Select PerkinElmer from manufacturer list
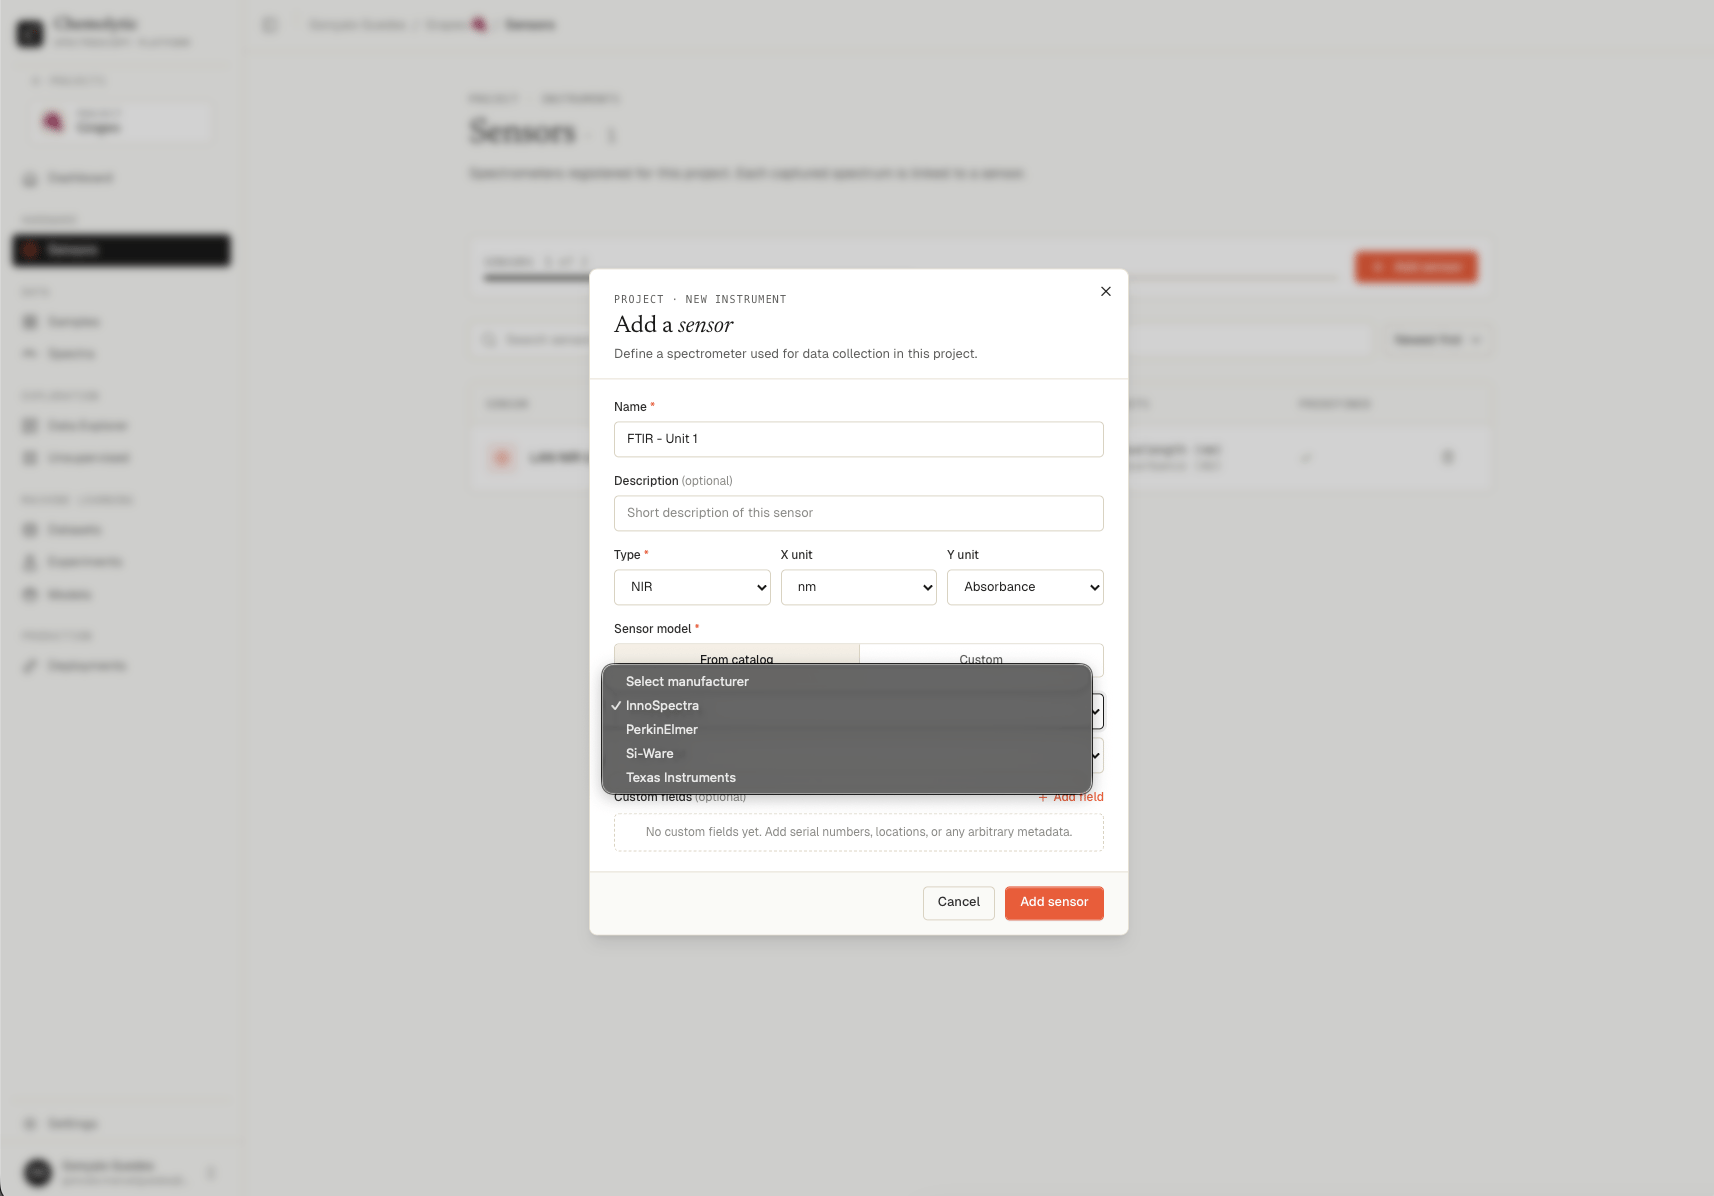 coord(846,730)
